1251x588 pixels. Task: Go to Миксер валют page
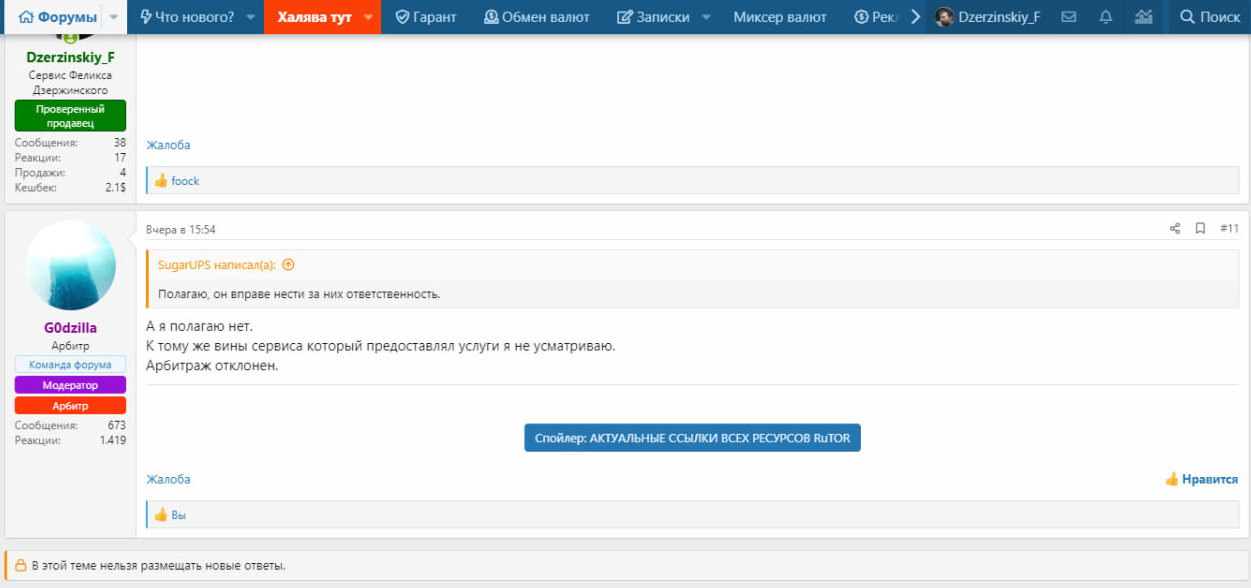coord(779,17)
